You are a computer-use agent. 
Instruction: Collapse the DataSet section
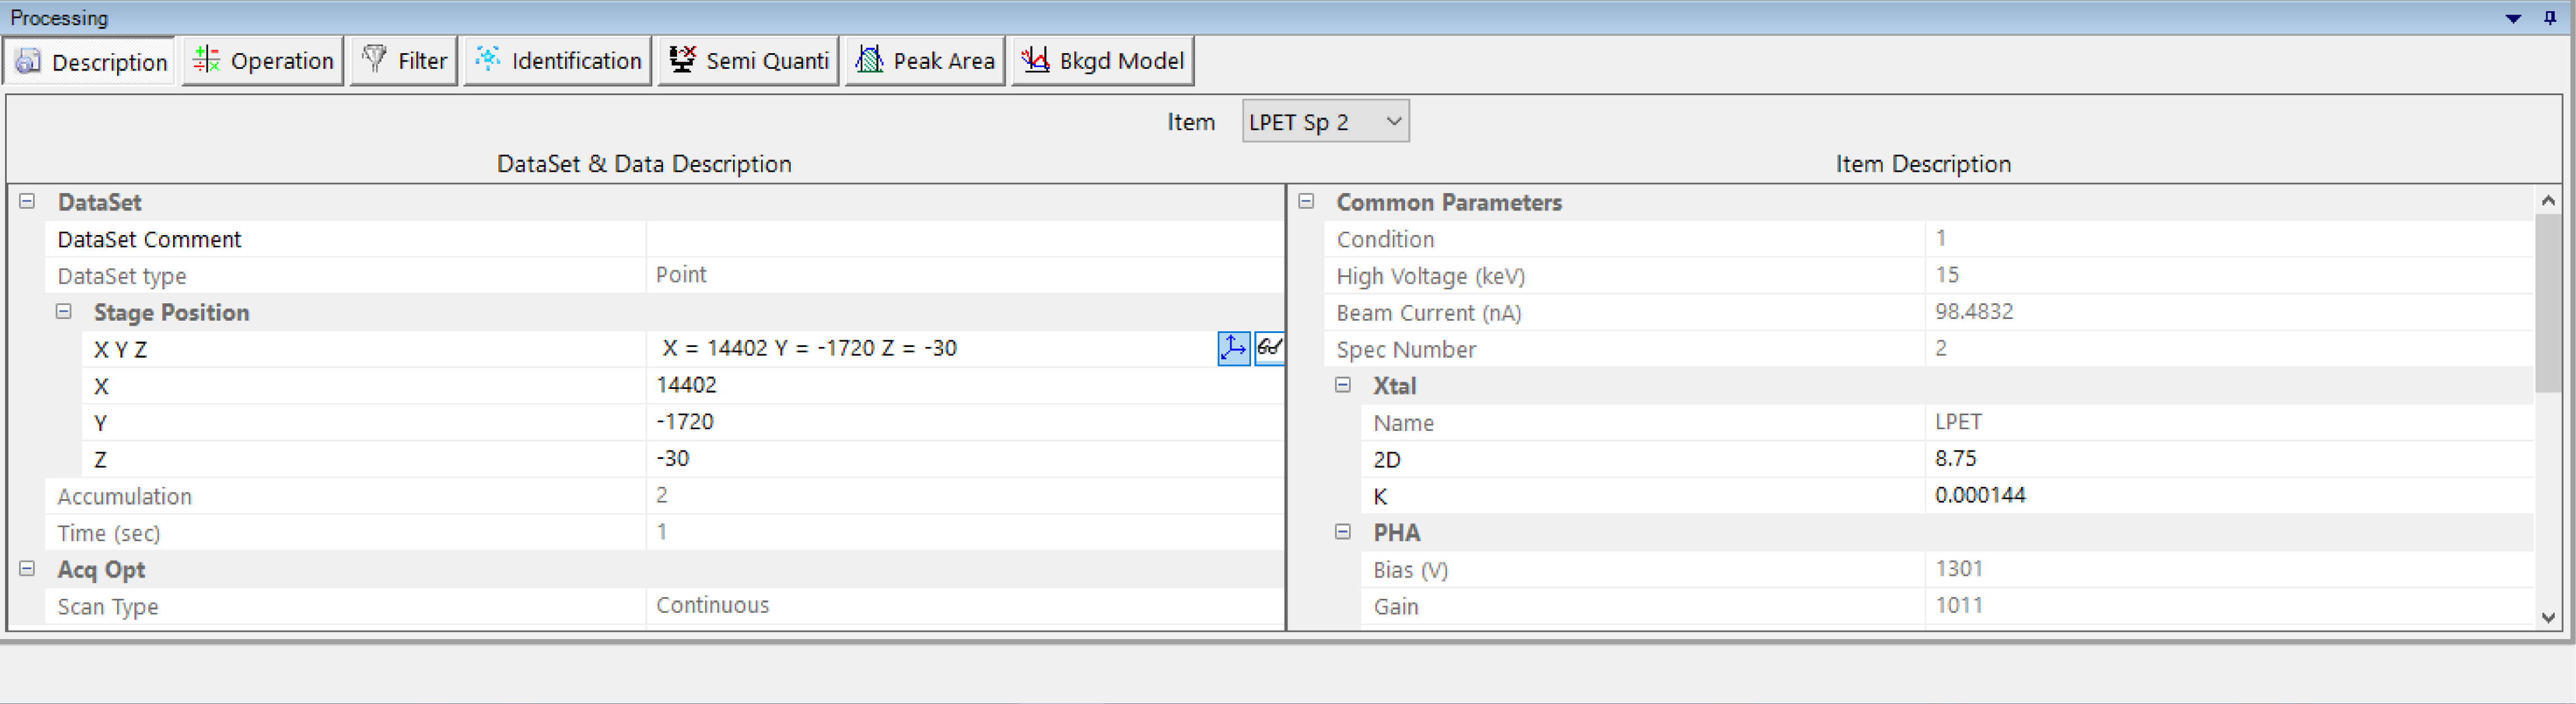click(x=27, y=202)
